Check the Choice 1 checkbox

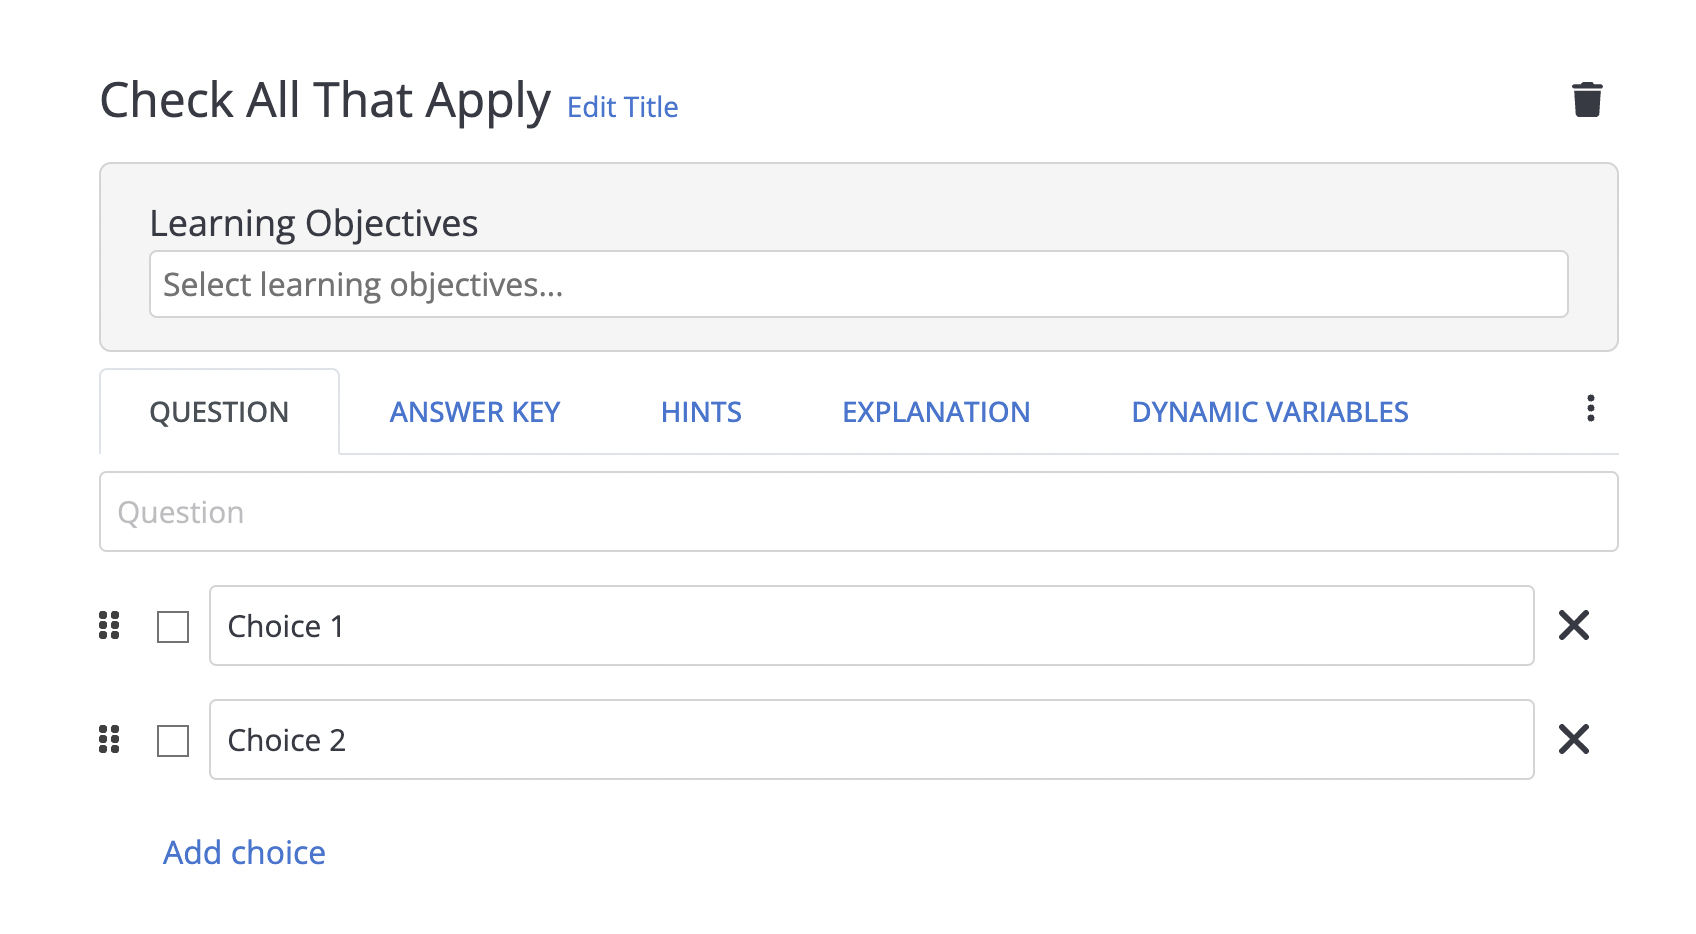[x=173, y=627]
